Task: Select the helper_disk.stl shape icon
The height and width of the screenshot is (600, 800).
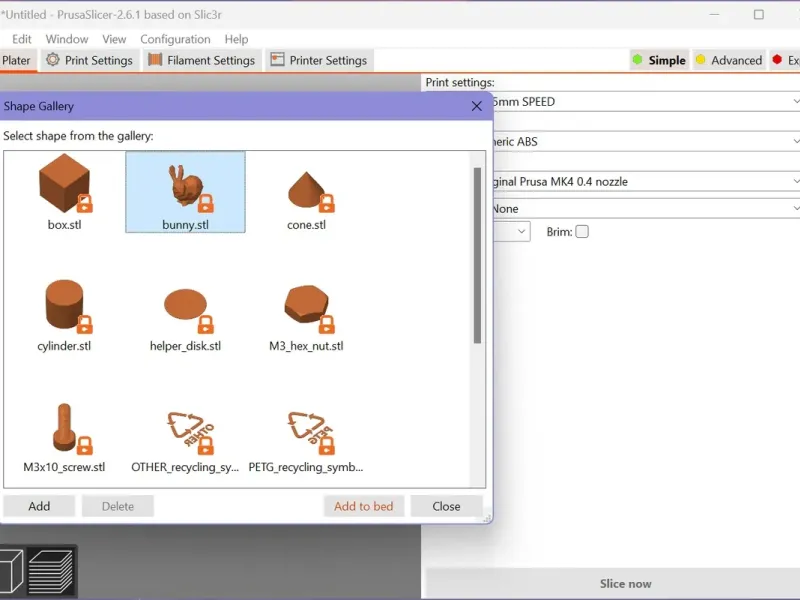Action: [x=185, y=305]
